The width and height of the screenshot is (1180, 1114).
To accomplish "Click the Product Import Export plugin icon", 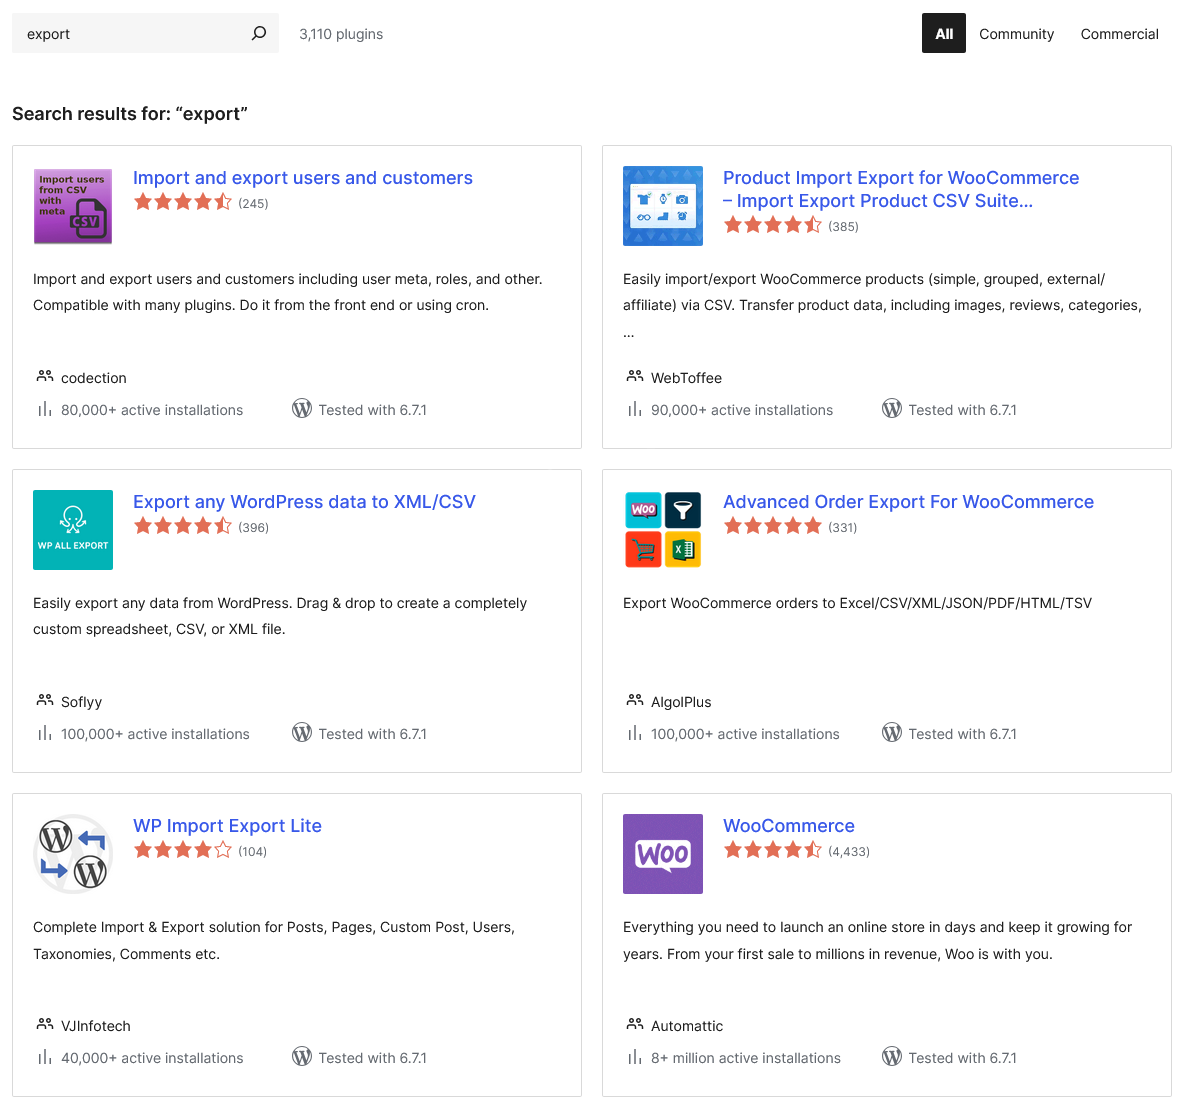I will [x=663, y=206].
